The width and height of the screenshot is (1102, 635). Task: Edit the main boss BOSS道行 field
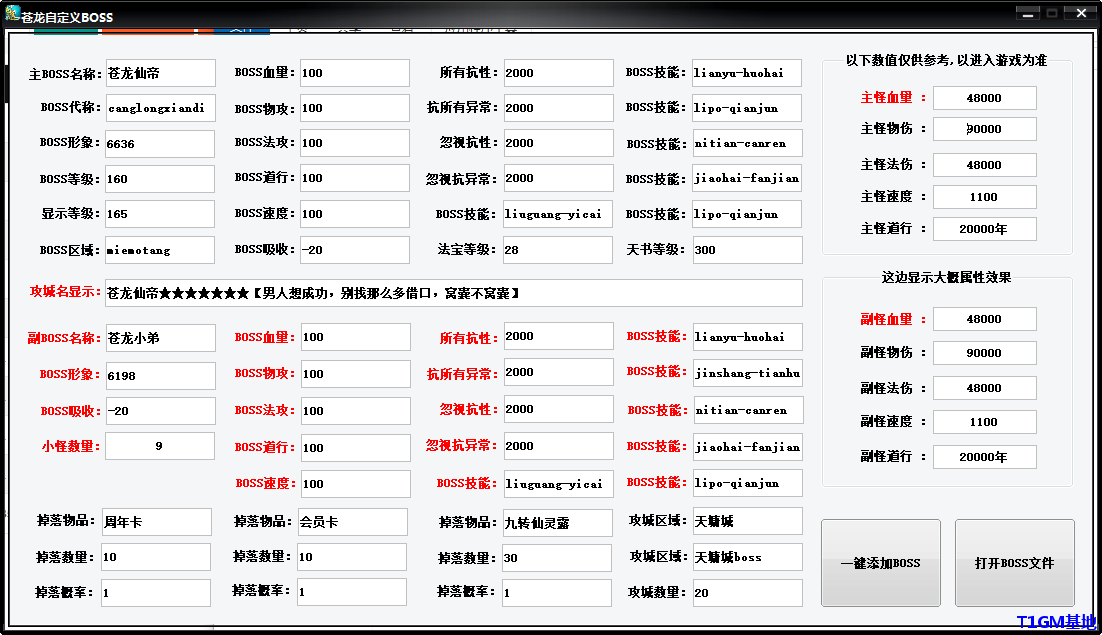tap(355, 178)
